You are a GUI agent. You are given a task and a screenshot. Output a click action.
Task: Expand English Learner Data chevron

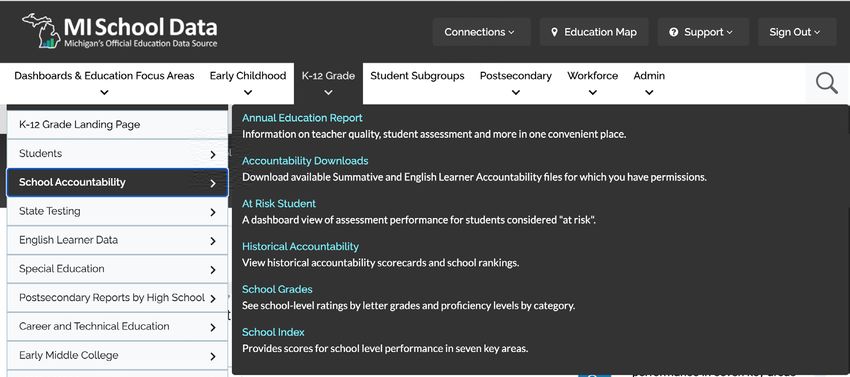[212, 241]
